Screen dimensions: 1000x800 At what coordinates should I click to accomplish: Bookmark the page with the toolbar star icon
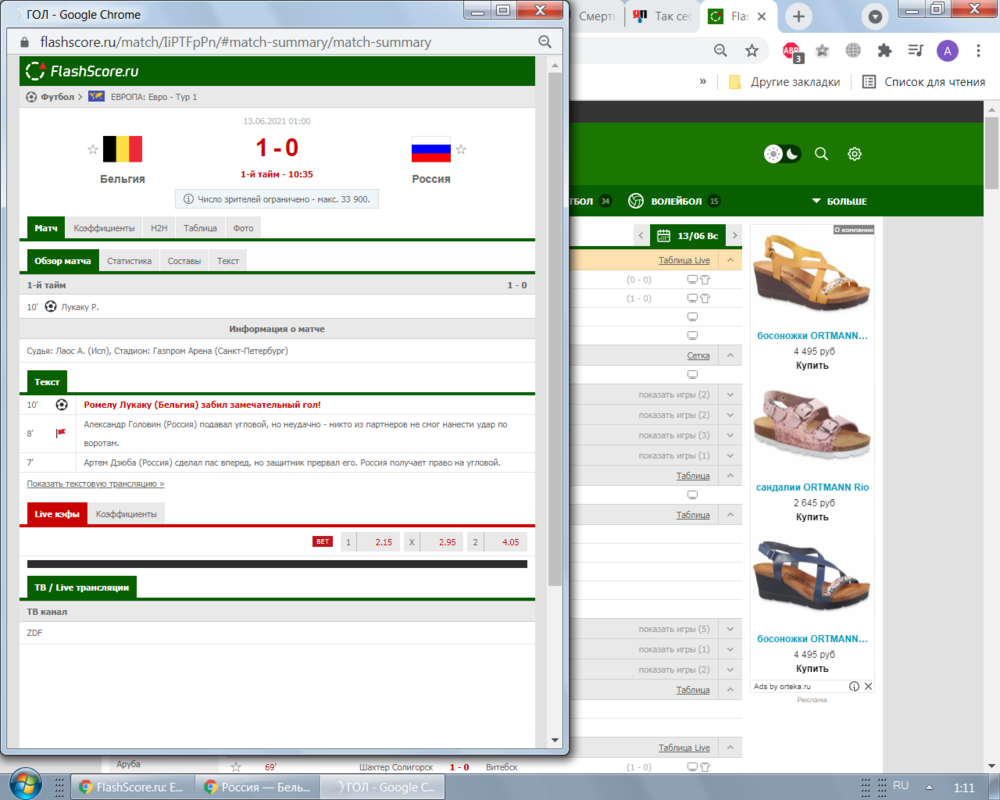752,50
